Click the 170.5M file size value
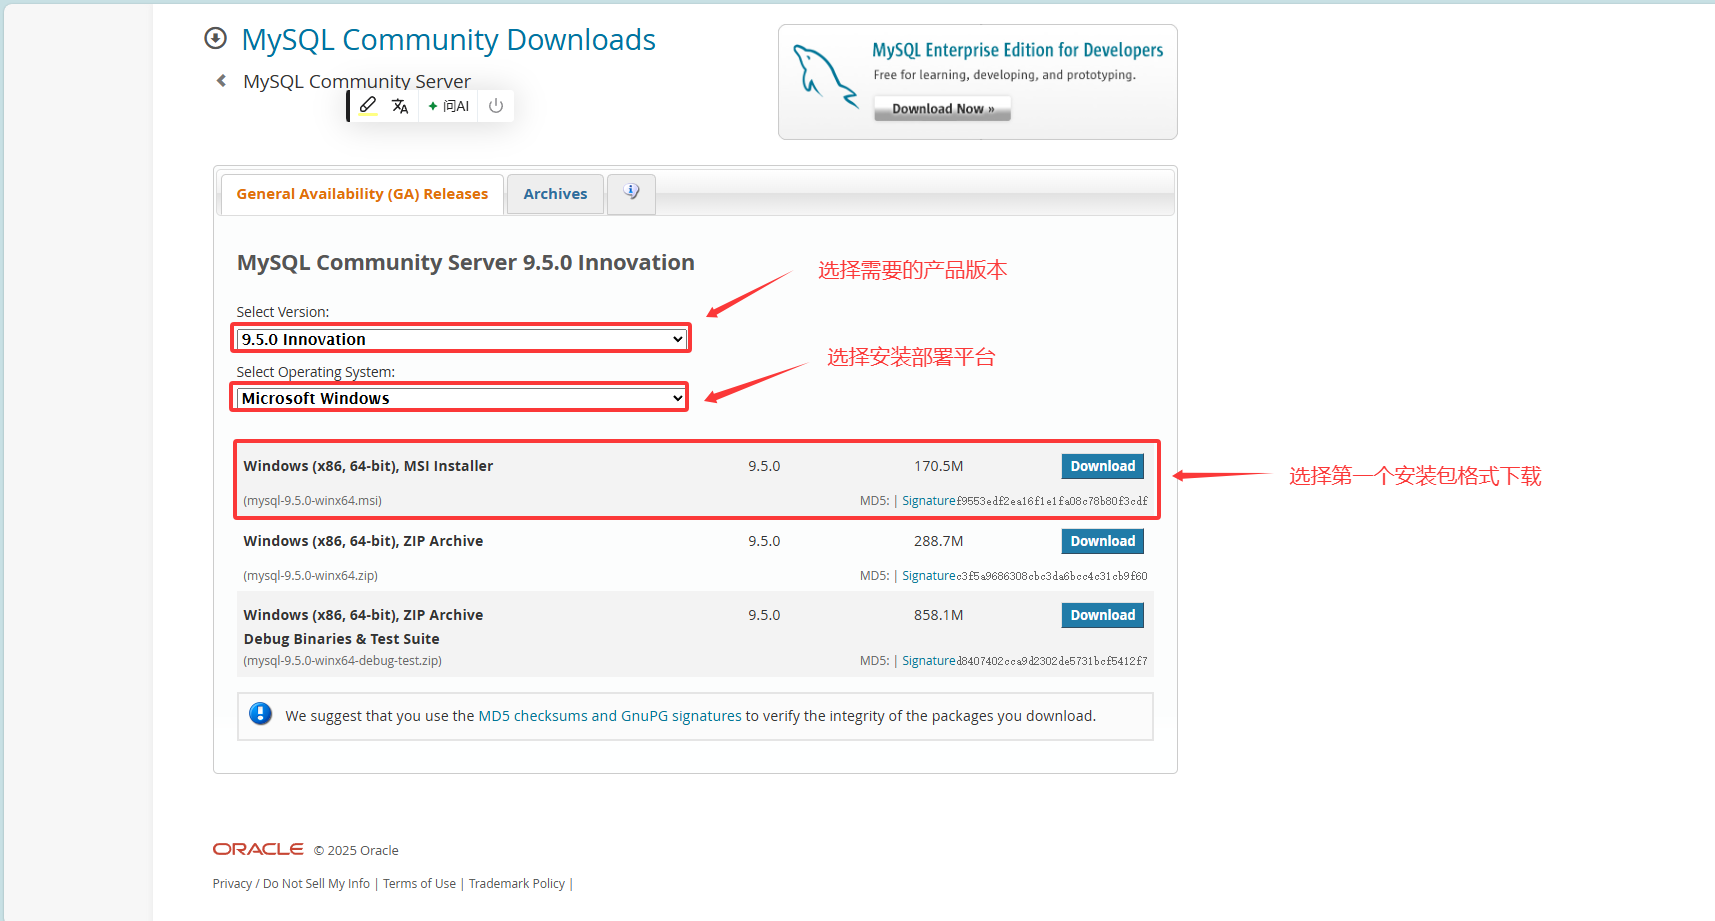This screenshot has width=1715, height=921. pyautogui.click(x=938, y=466)
